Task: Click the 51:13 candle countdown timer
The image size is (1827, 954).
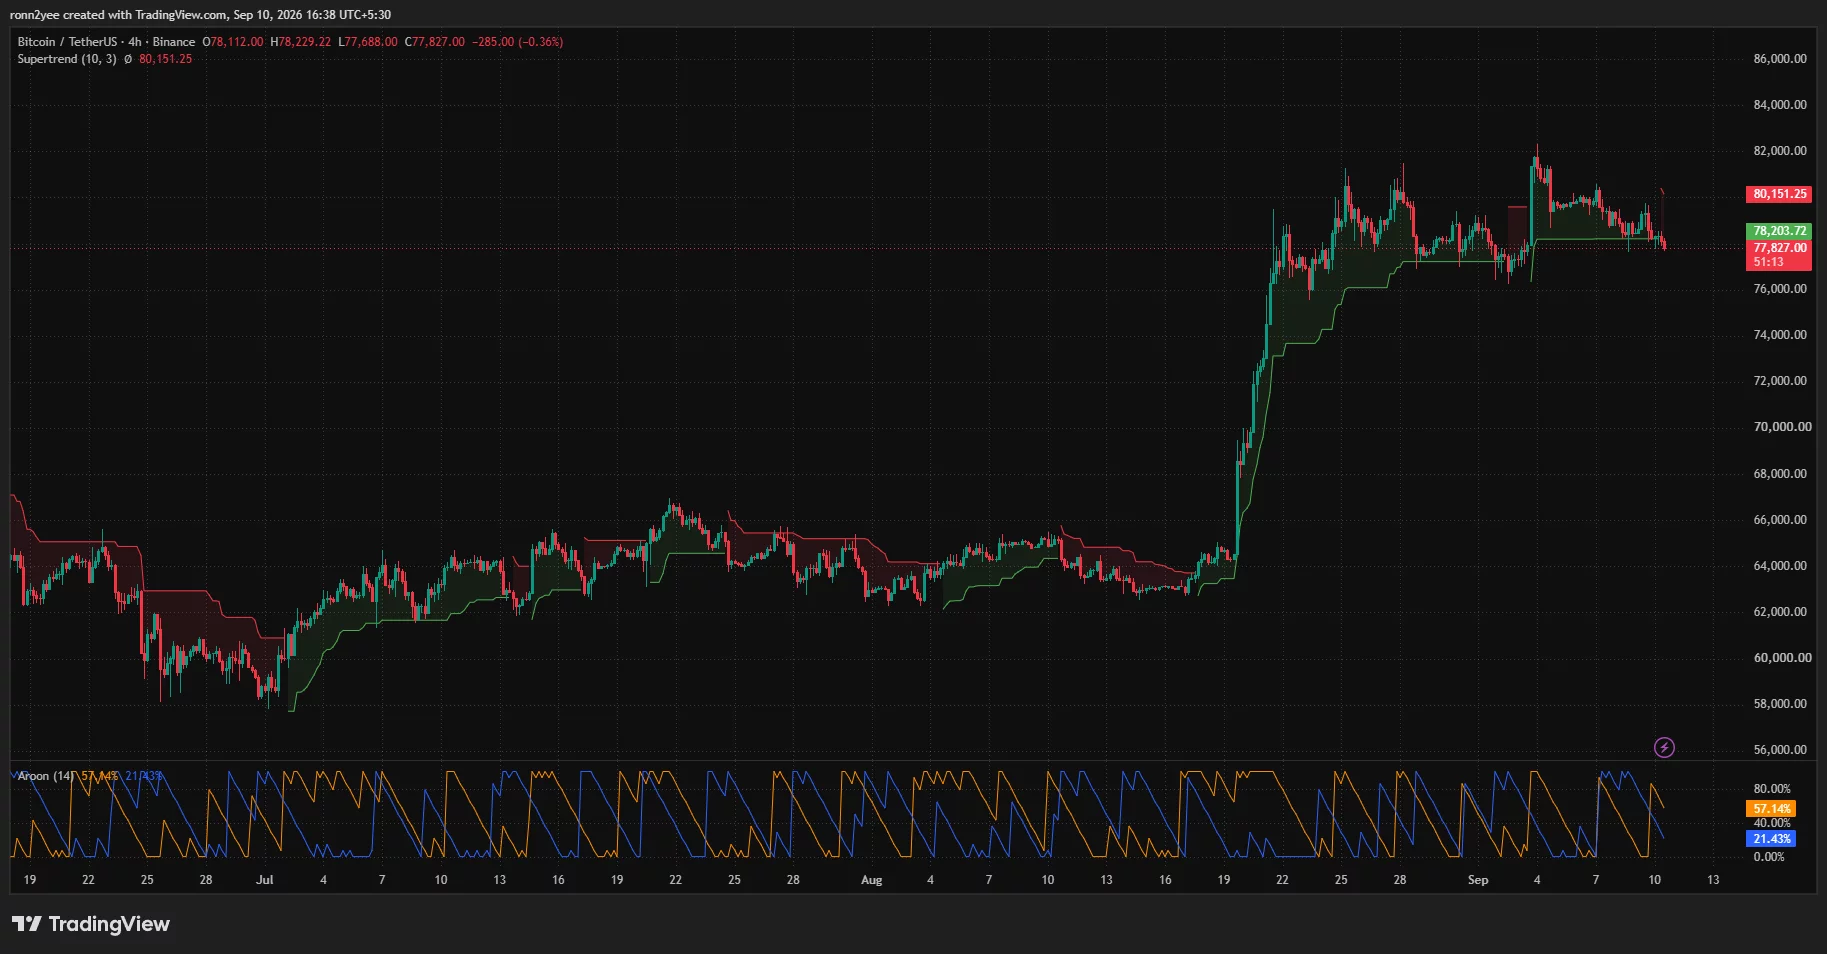Action: [1768, 263]
